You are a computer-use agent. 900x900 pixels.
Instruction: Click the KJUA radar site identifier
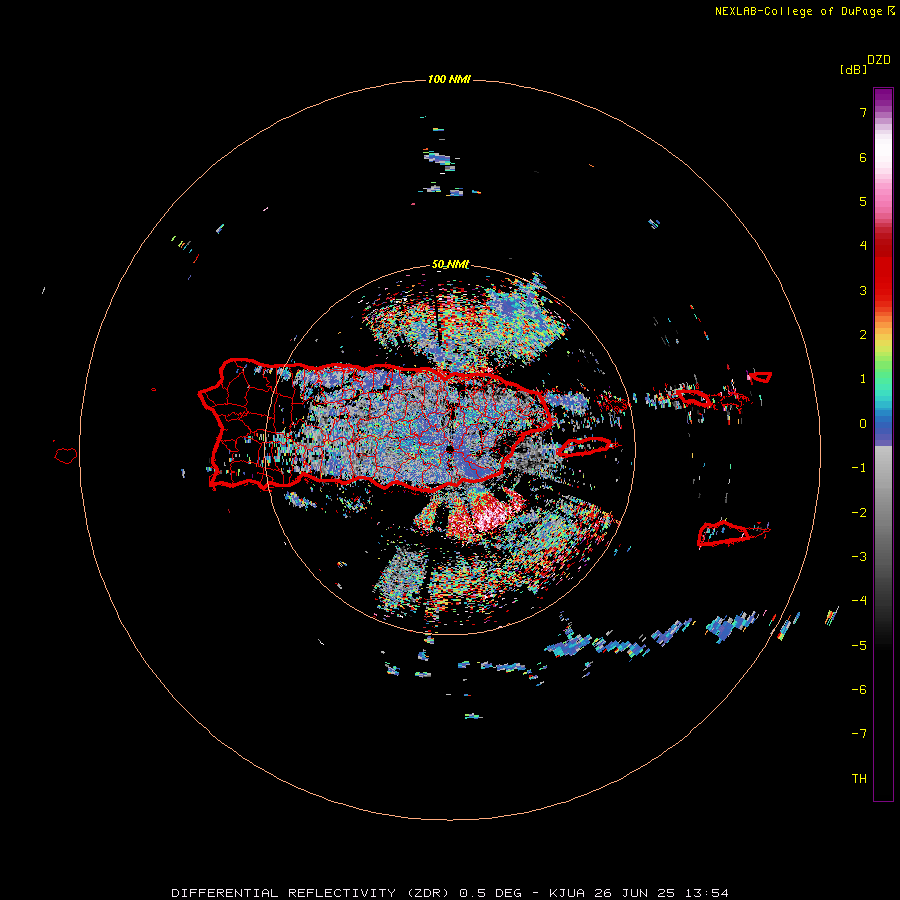click(567, 893)
